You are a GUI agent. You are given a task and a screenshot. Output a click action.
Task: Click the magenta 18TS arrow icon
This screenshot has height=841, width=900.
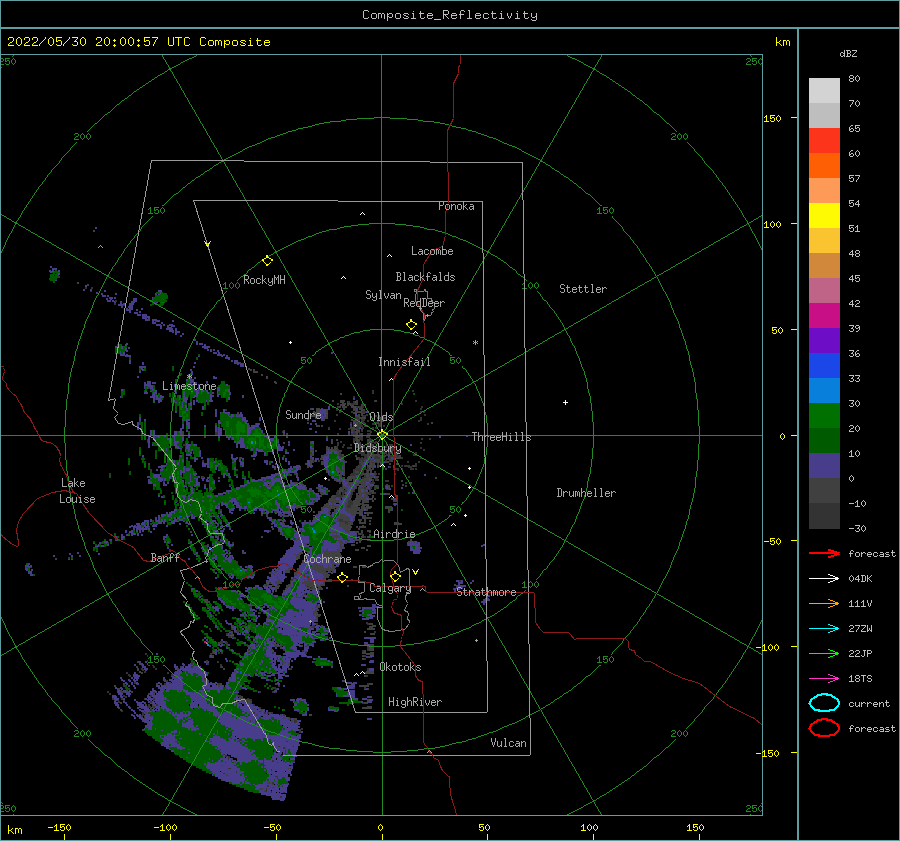pyautogui.click(x=824, y=679)
